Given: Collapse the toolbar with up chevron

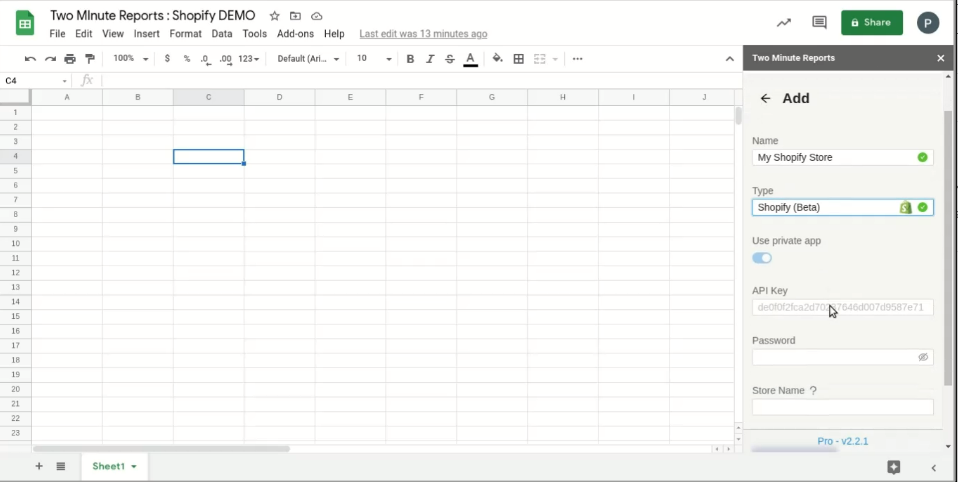Looking at the screenshot, I should [x=729, y=59].
